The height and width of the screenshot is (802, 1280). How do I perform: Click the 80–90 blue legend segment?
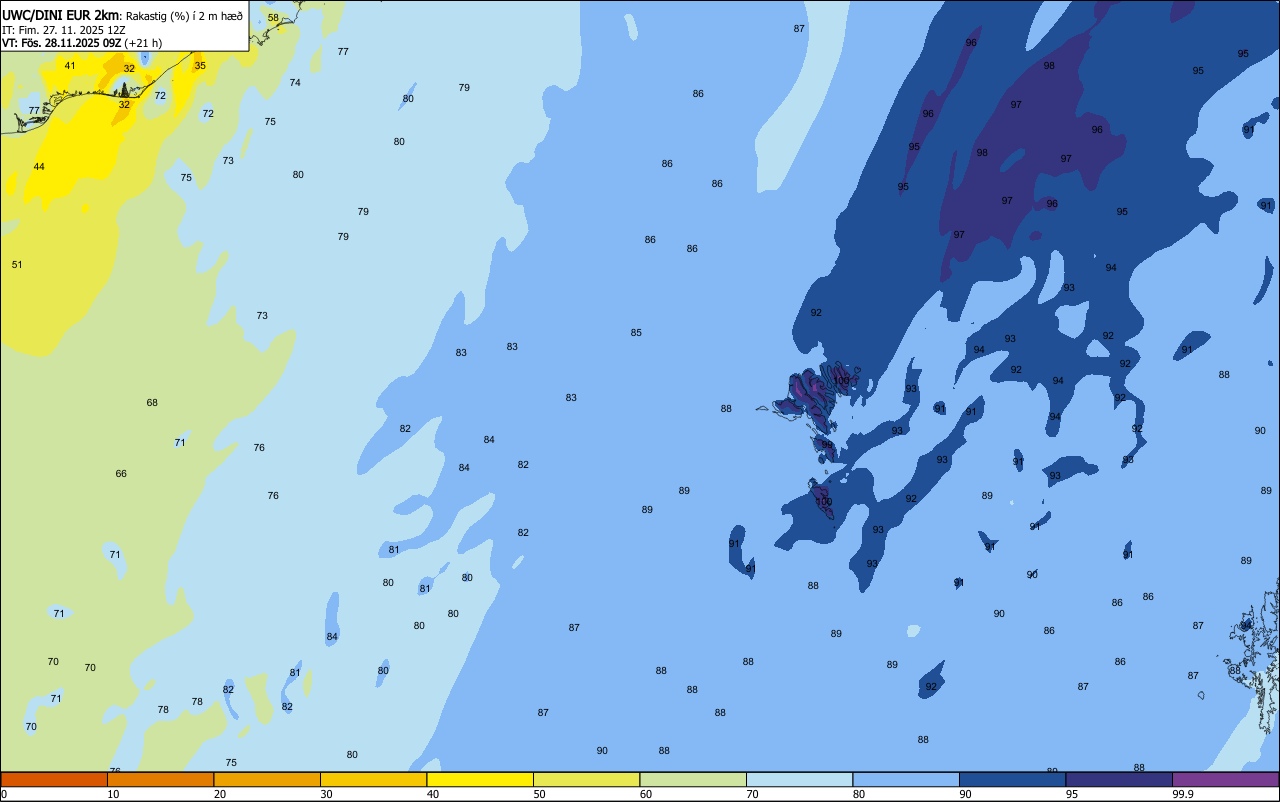pos(906,779)
